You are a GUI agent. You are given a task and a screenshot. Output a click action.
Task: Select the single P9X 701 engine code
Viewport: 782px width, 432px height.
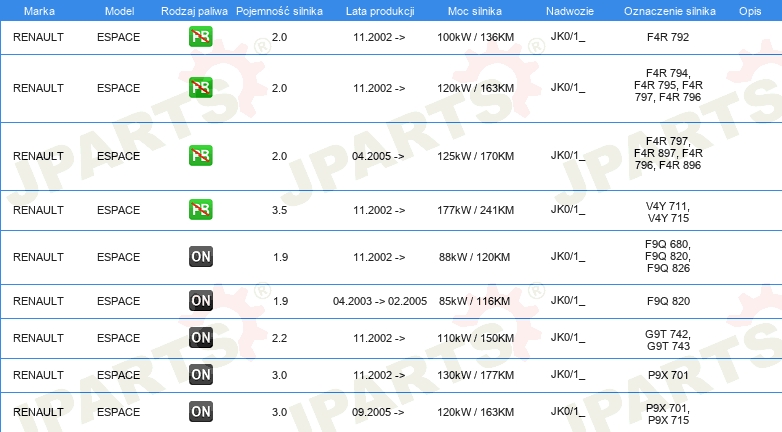[x=668, y=375]
